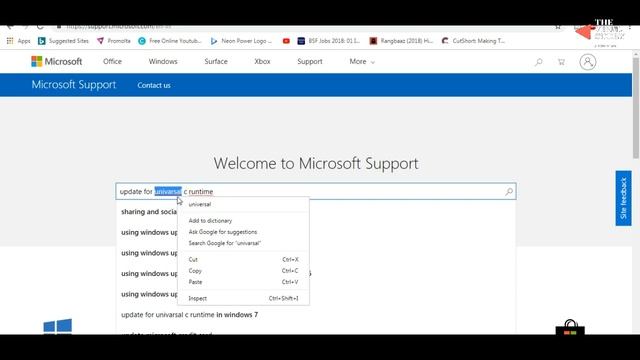640x360 pixels.
Task: Click the header search magnifier icon
Action: click(539, 62)
